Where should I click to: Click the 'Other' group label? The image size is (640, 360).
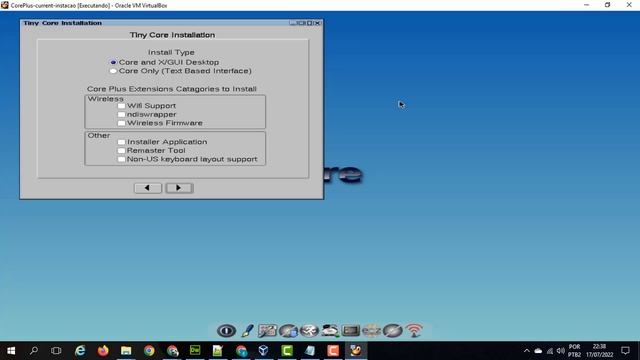click(99, 136)
